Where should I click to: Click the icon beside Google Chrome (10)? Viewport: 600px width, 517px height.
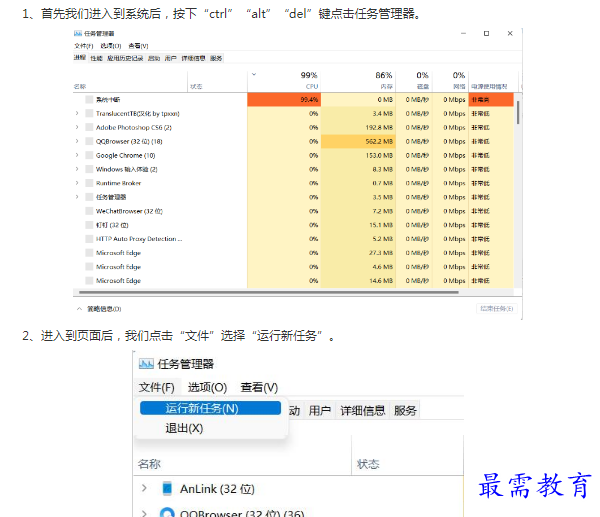[x=89, y=155]
